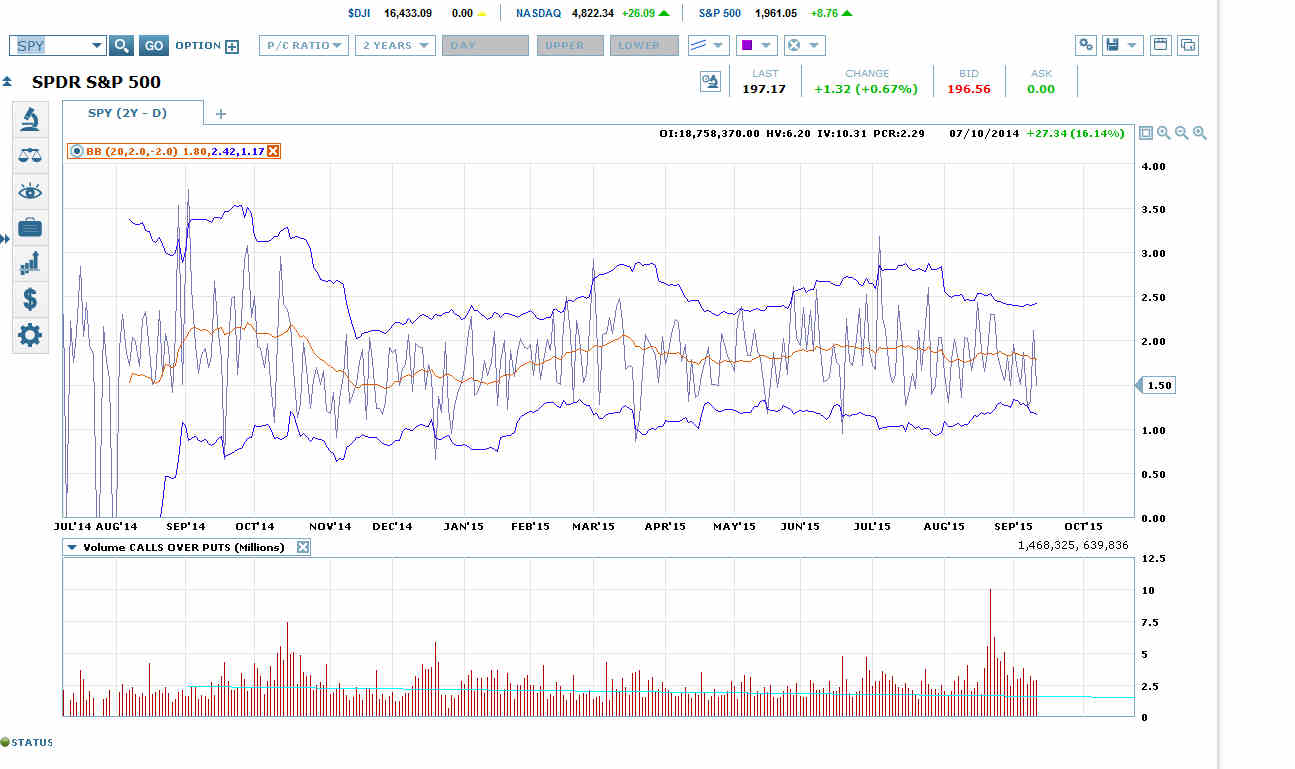Click the LOWER button
Screen dimensions: 1295x769
point(645,45)
